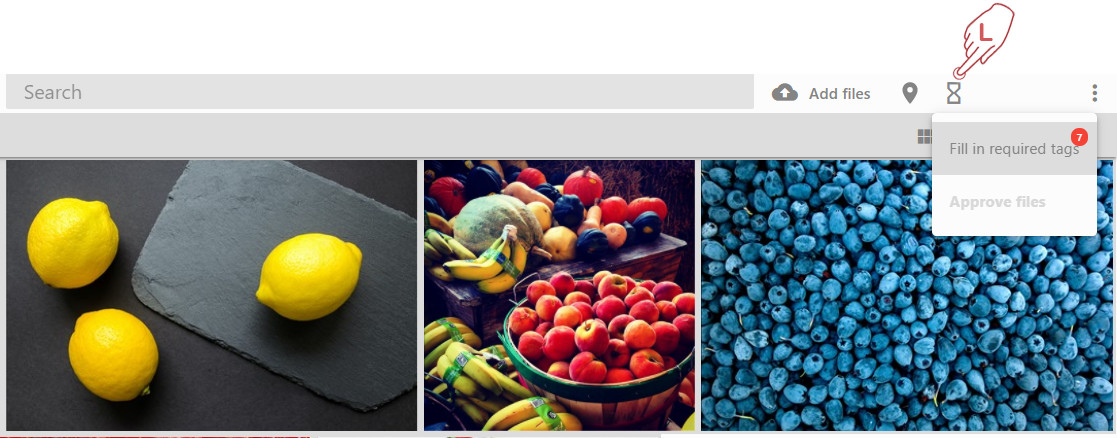The width and height of the screenshot is (1117, 438).
Task: Open the lemons photo thumbnail
Action: click(x=212, y=295)
